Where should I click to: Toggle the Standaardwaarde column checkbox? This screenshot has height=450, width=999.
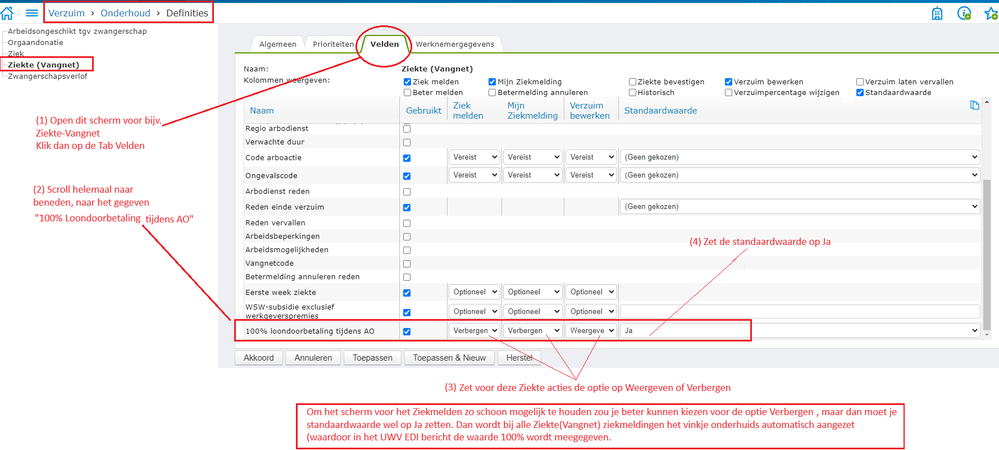860,92
